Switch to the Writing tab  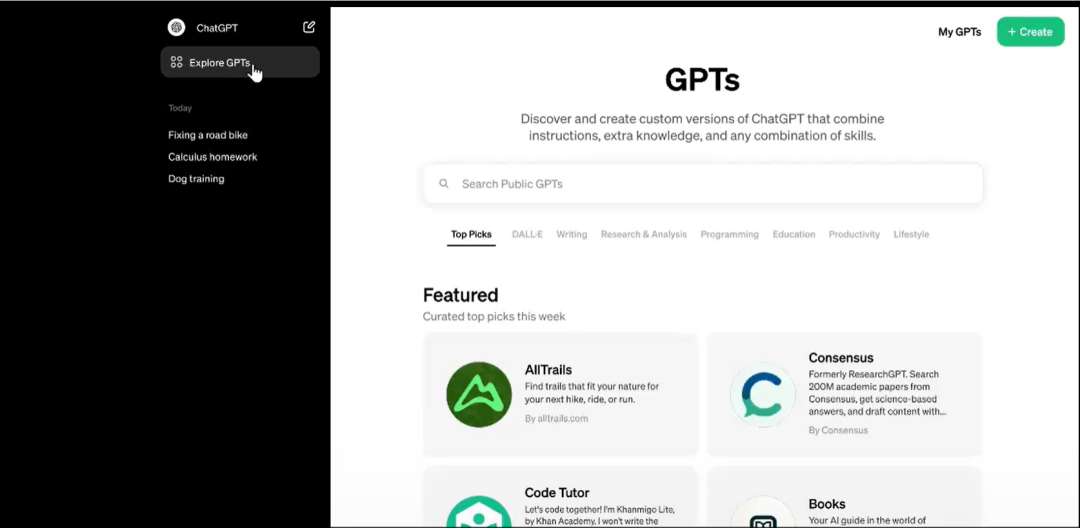pos(572,234)
